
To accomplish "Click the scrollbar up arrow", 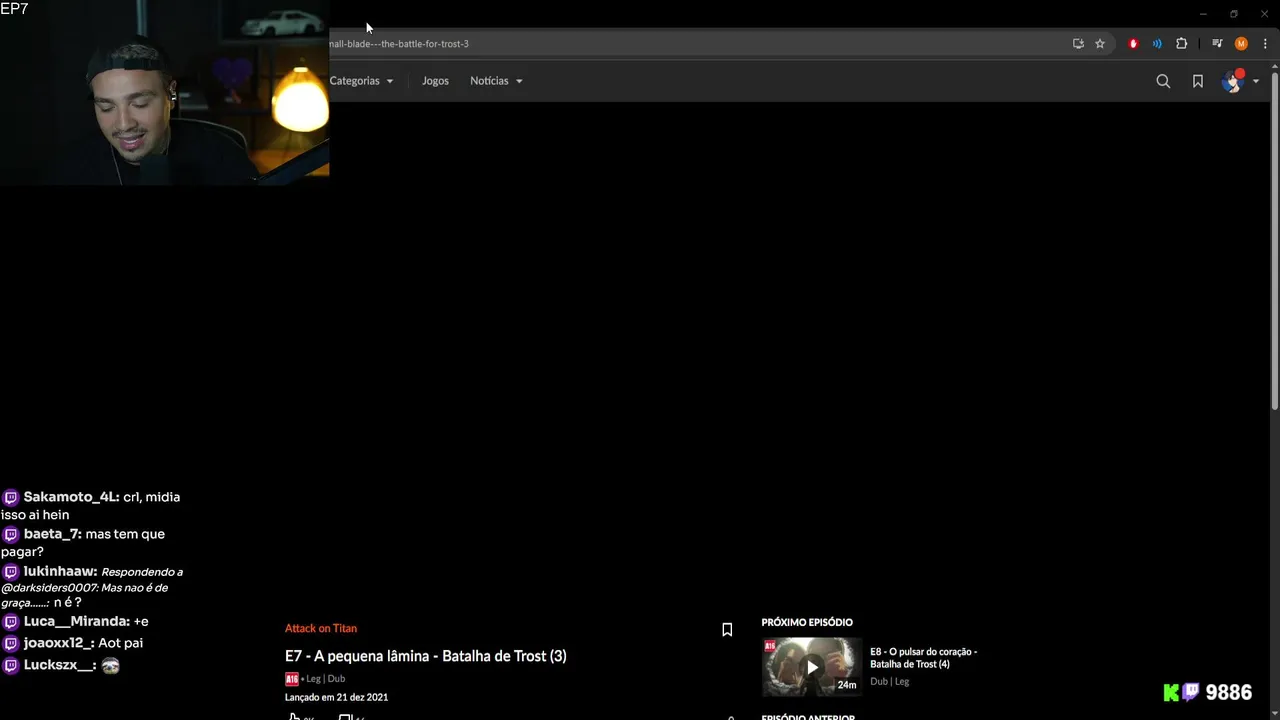I will (x=1274, y=66).
